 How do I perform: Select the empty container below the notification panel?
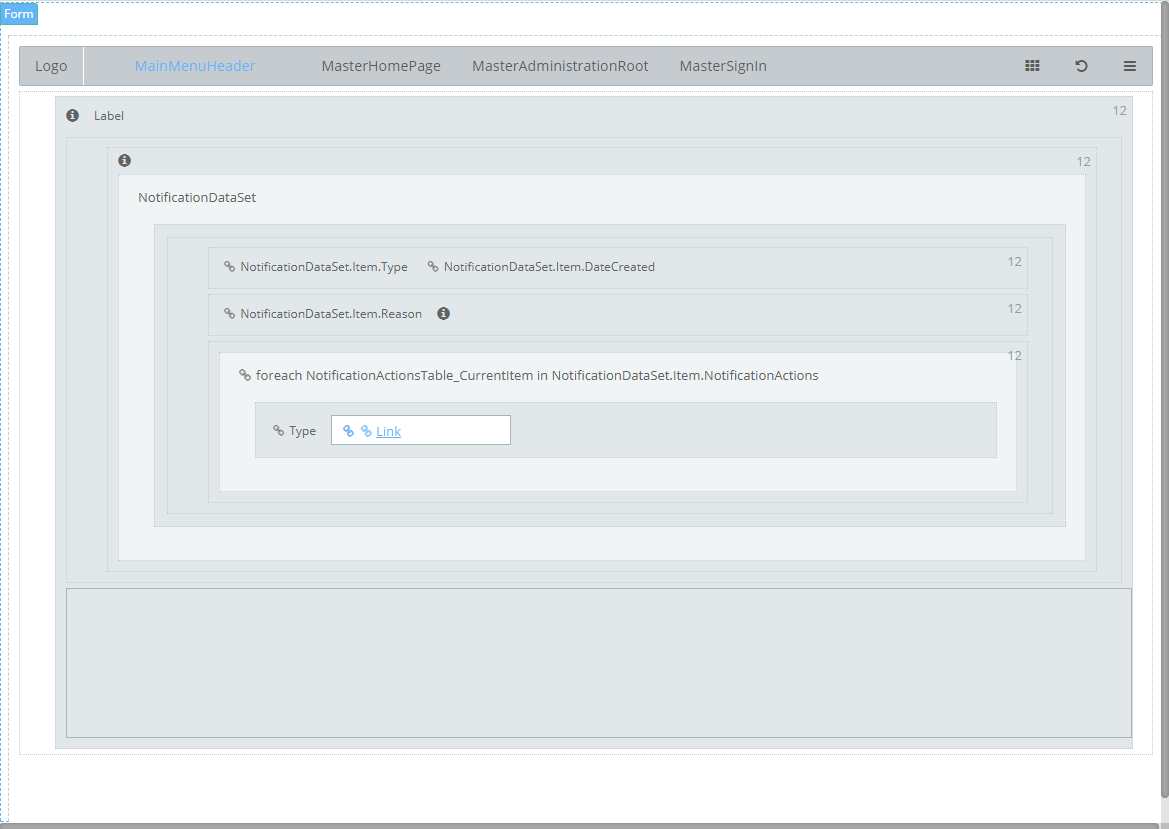pos(598,662)
